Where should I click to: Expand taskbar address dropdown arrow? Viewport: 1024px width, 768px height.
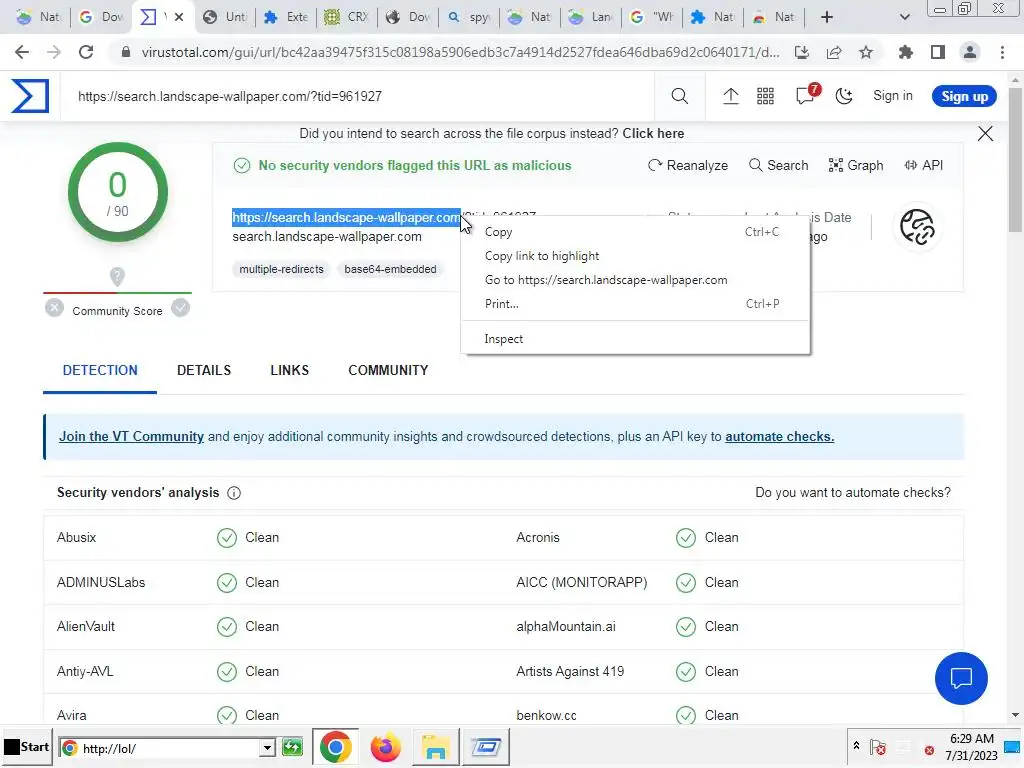[266, 748]
